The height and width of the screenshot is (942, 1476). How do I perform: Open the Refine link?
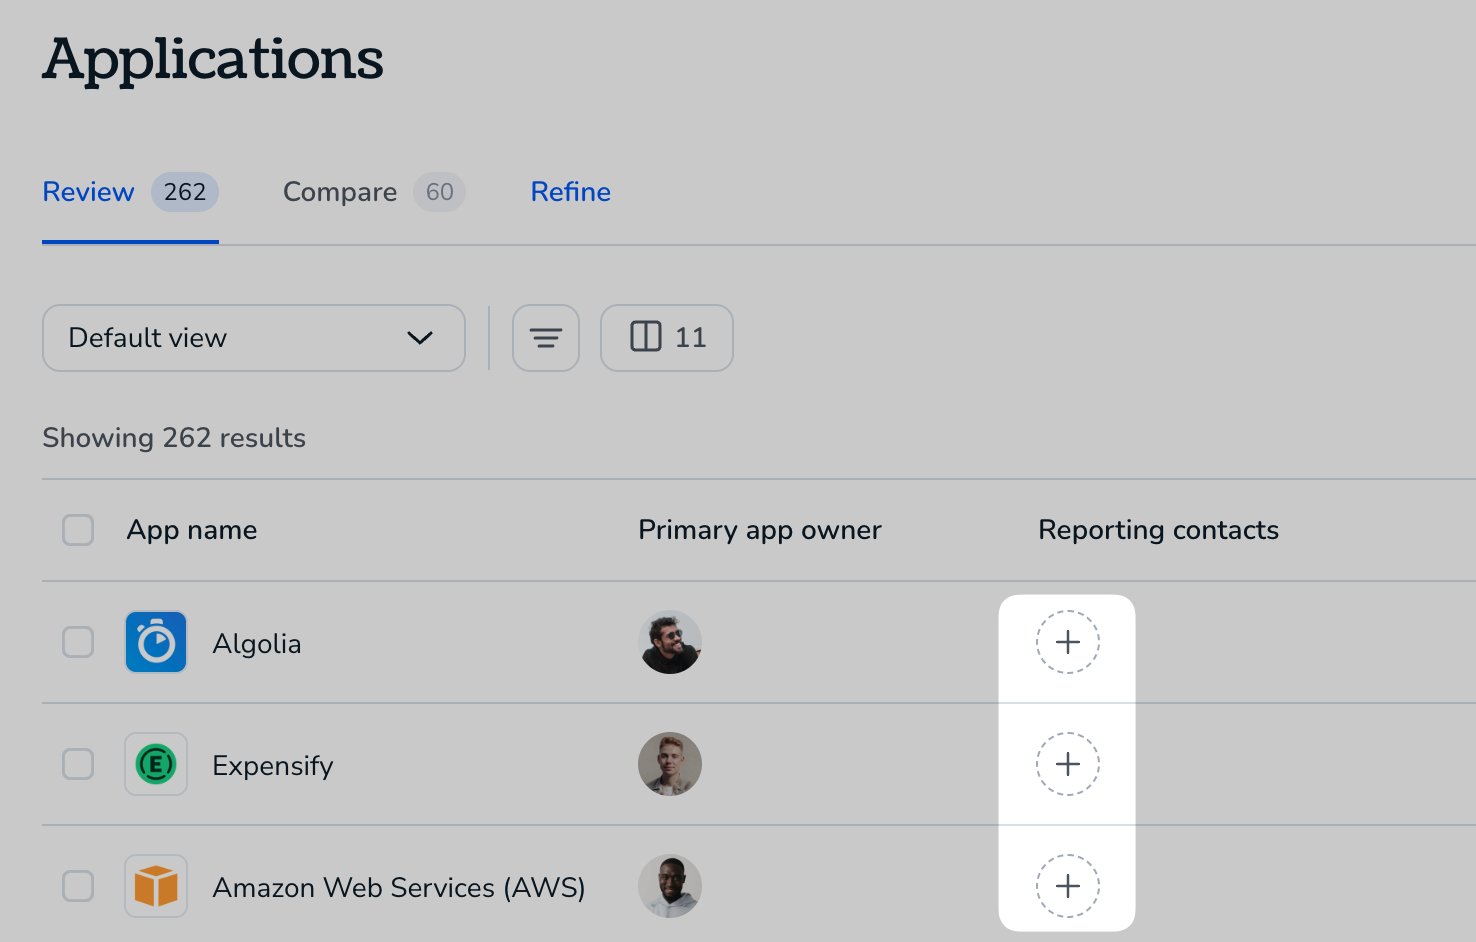click(x=571, y=192)
